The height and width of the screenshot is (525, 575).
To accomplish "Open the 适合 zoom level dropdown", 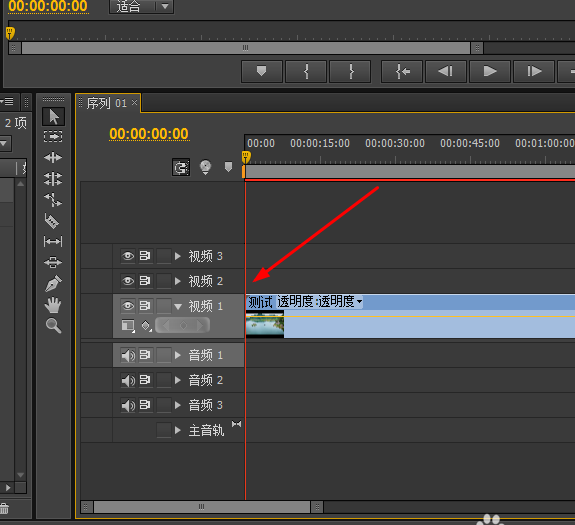I will (142, 6).
